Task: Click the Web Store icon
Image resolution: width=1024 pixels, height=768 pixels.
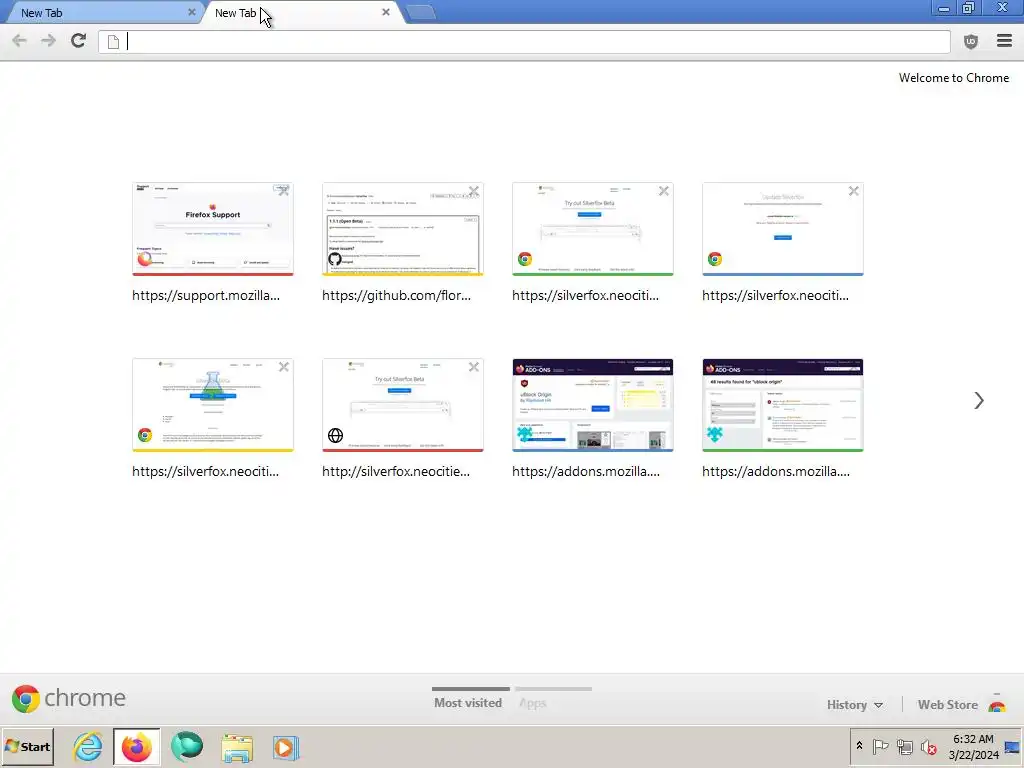Action: 997,704
